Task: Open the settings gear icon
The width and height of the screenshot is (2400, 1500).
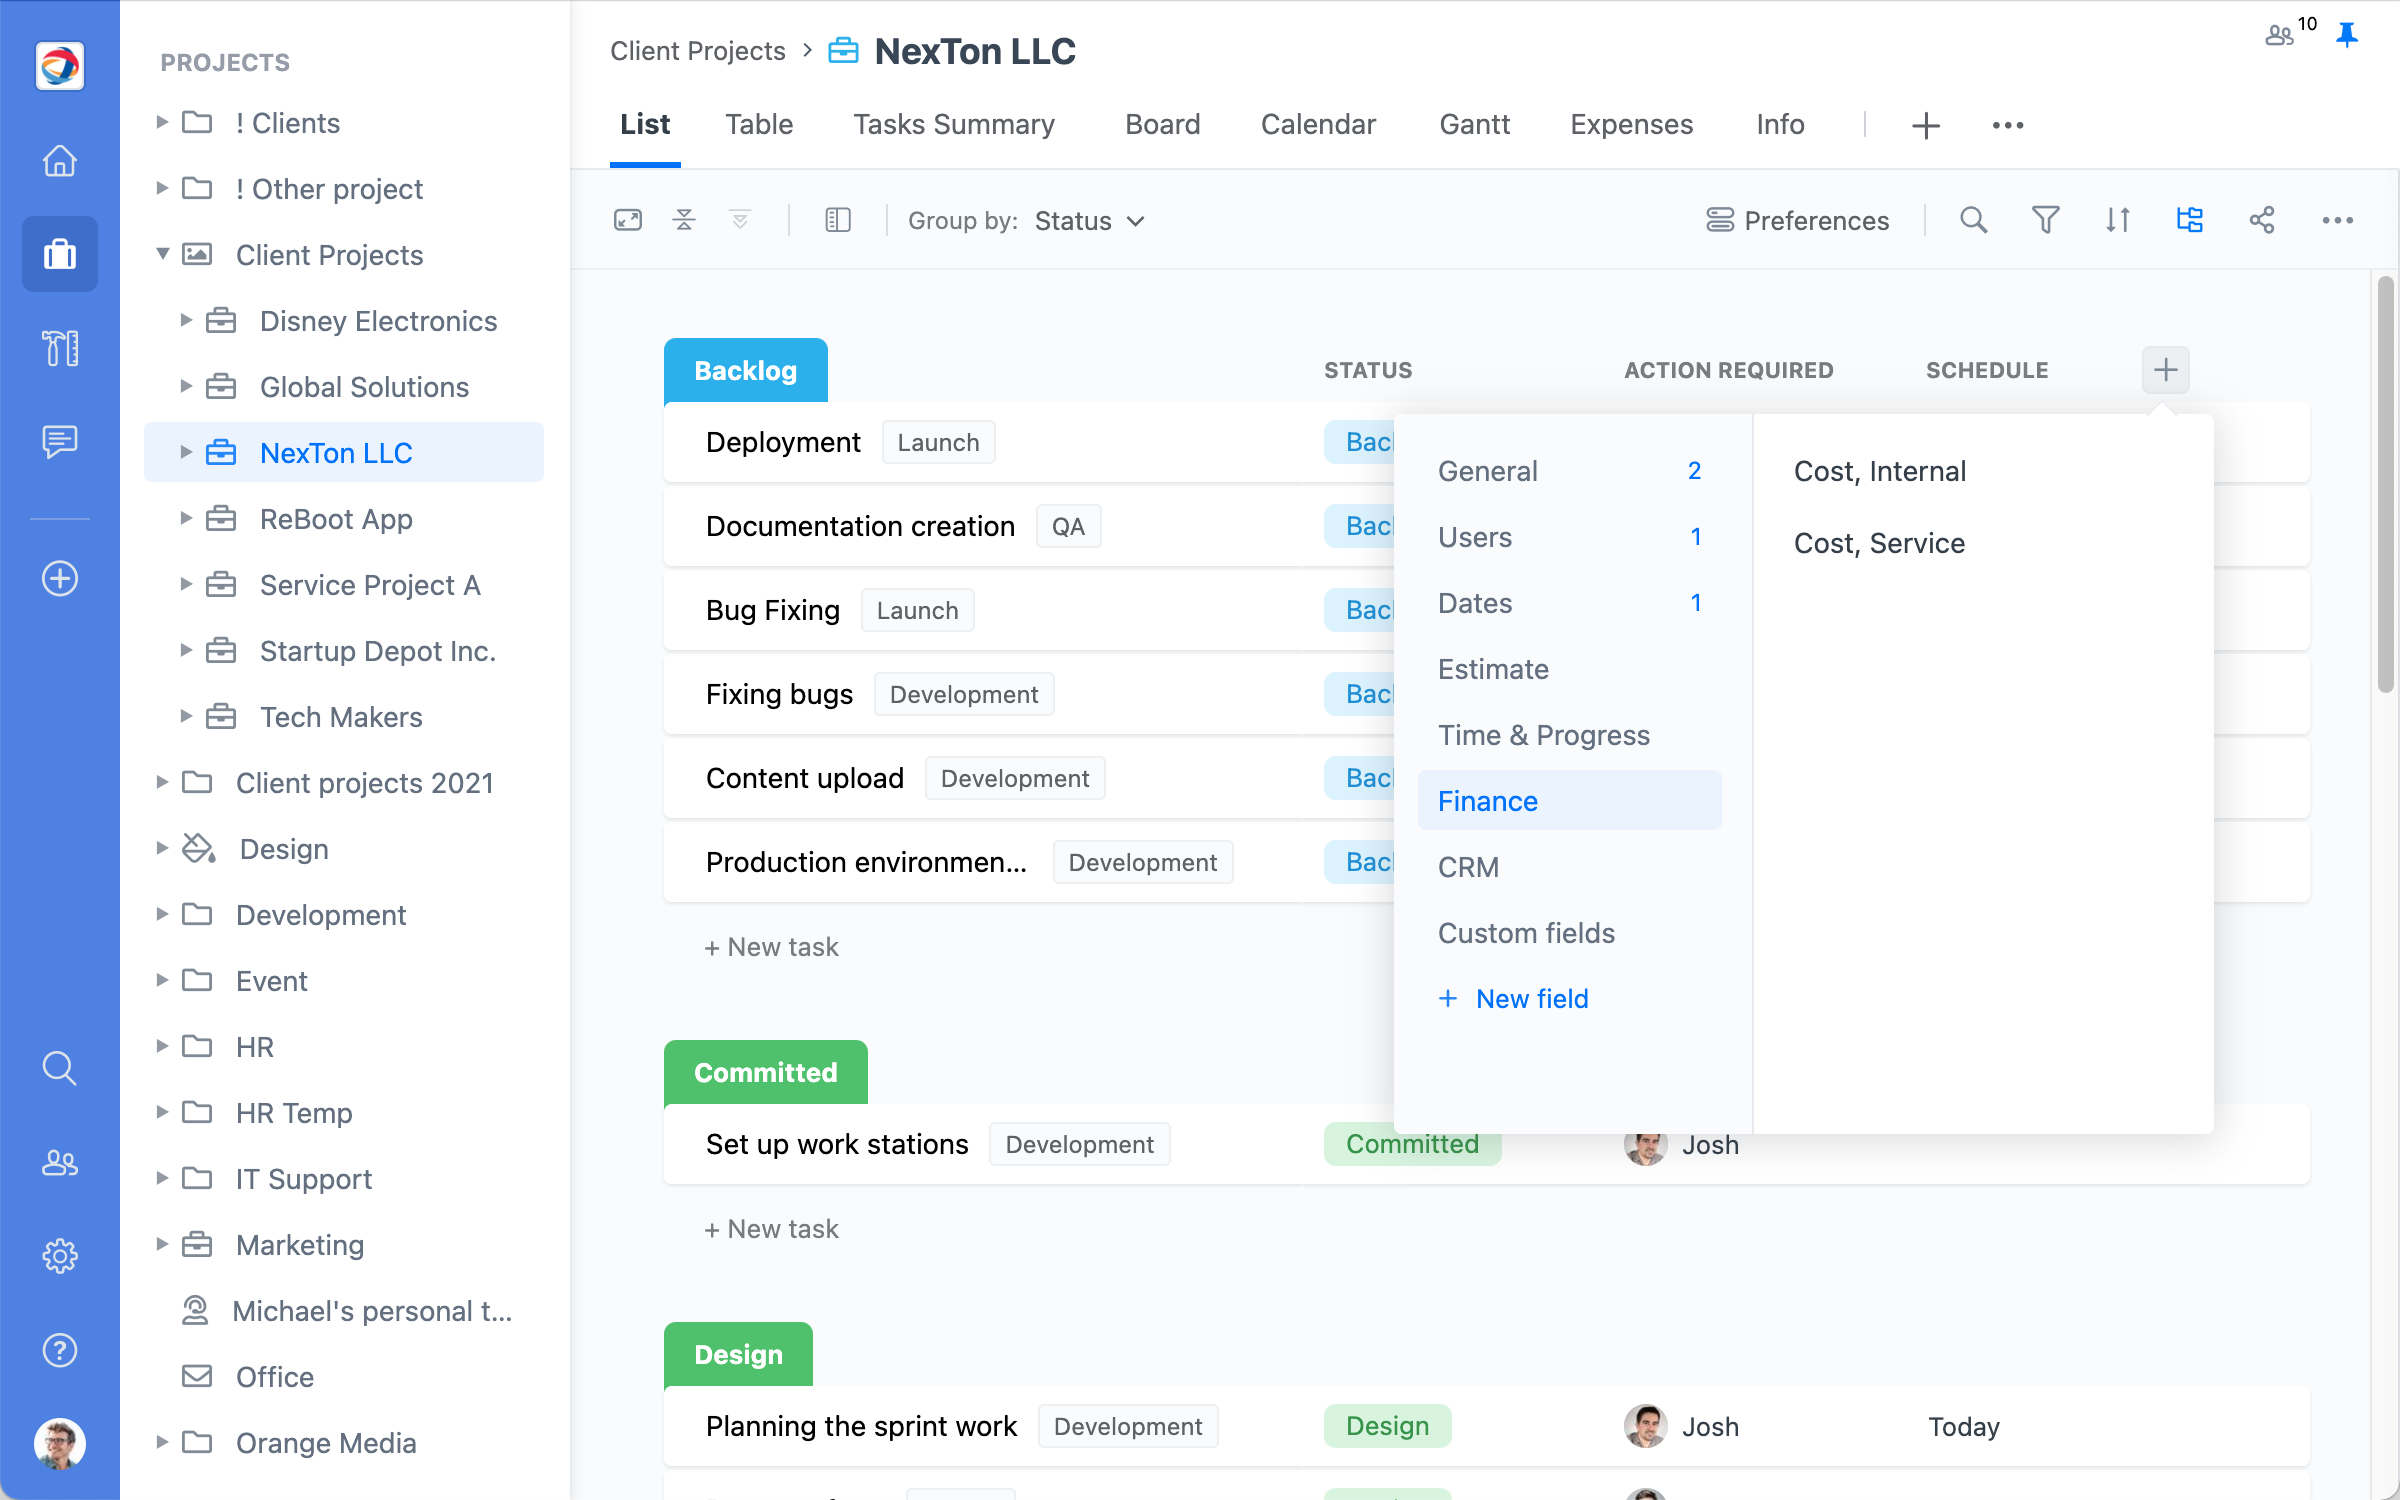Action: tap(60, 1256)
